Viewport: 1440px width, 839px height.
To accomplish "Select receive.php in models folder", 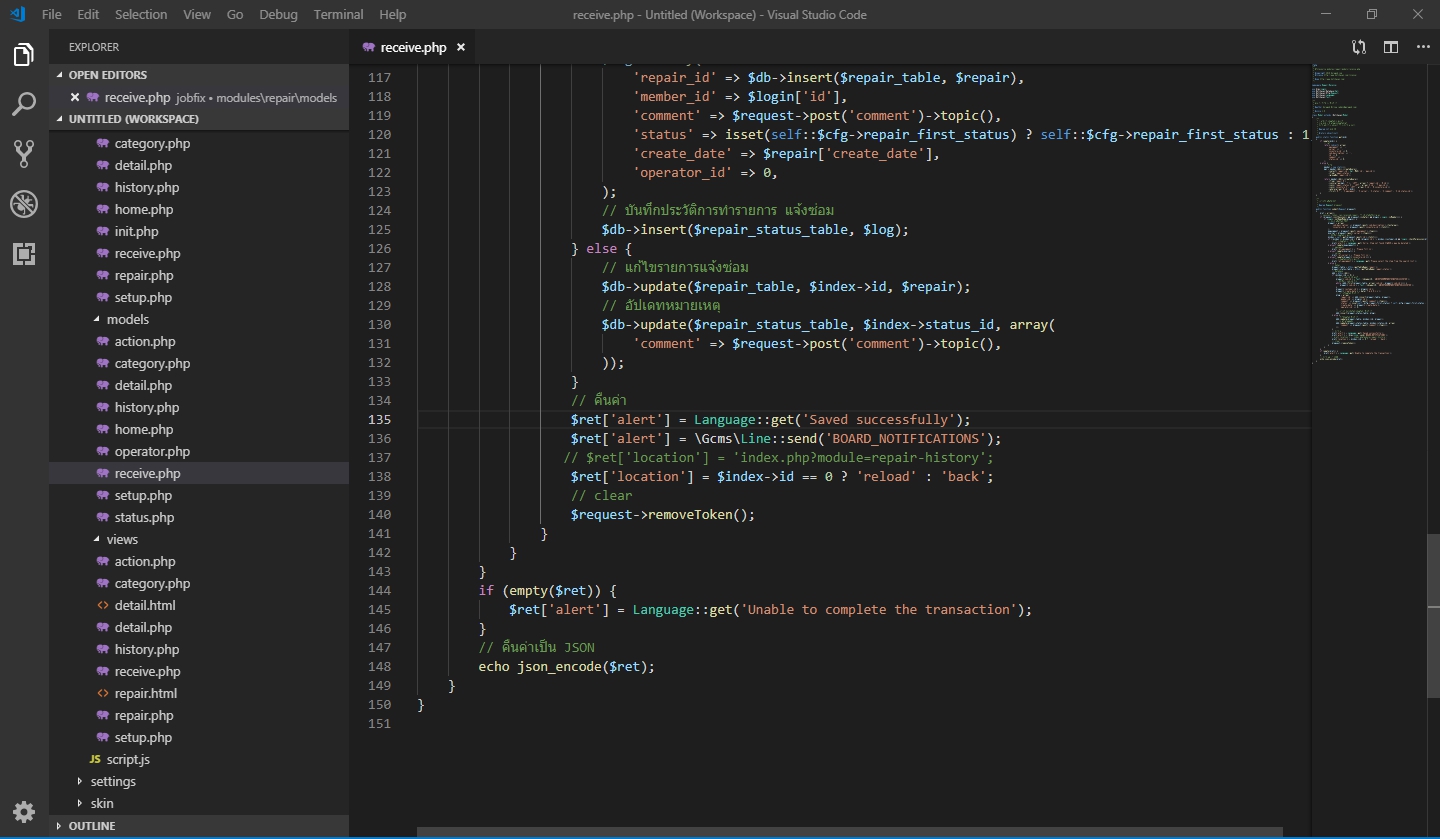I will coord(199,473).
